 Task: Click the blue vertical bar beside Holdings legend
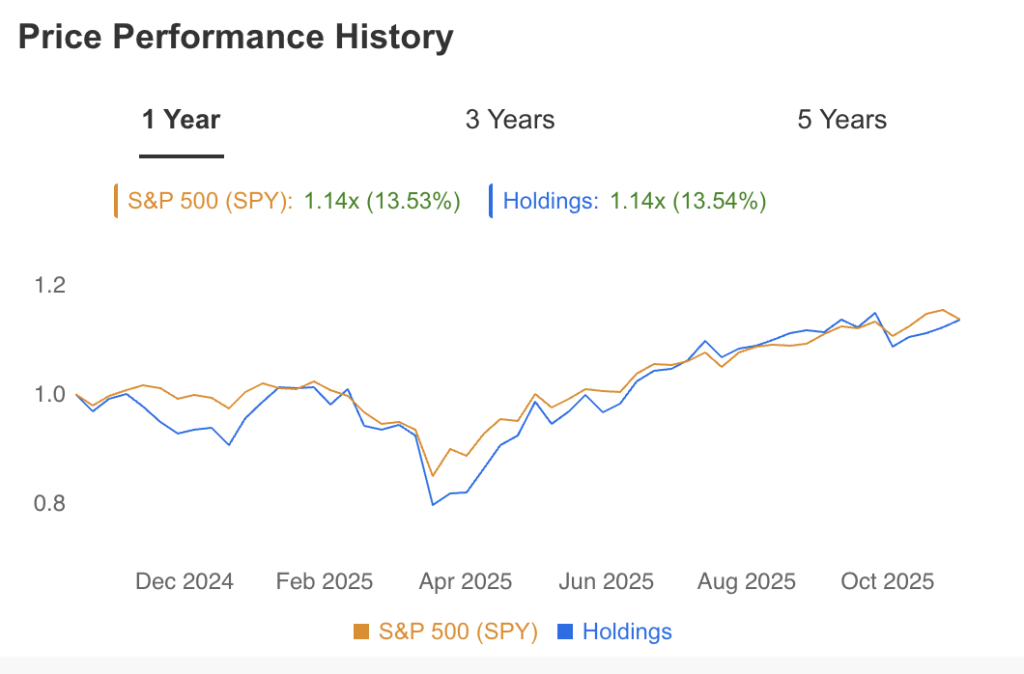click(x=490, y=200)
